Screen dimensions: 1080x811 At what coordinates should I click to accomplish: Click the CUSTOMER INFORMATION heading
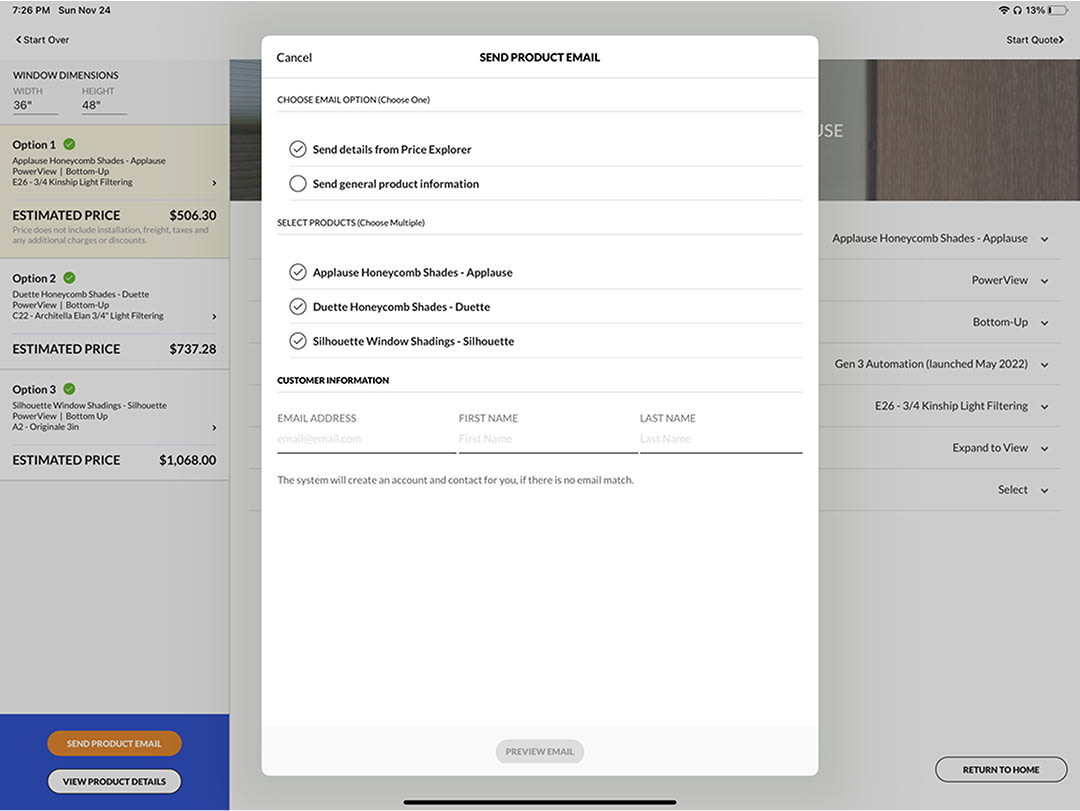[333, 380]
